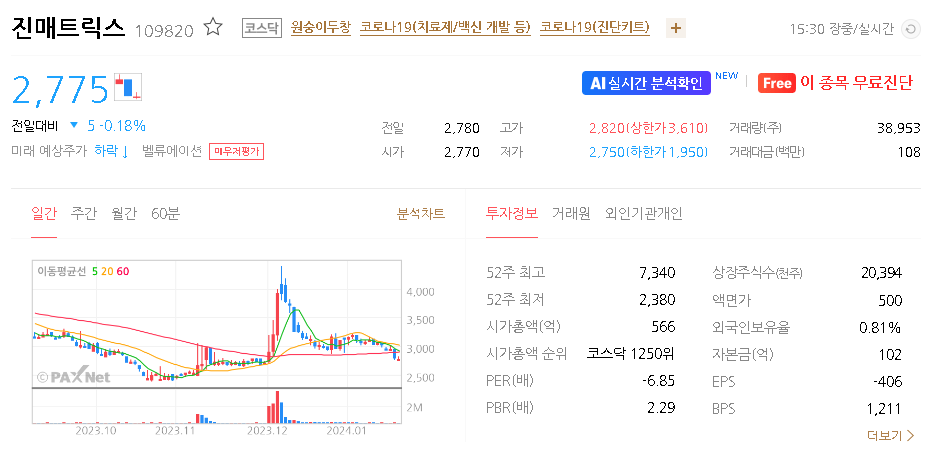The image size is (934, 451).
Task: Switch to the 월간 chart tab
Action: click(x=124, y=213)
